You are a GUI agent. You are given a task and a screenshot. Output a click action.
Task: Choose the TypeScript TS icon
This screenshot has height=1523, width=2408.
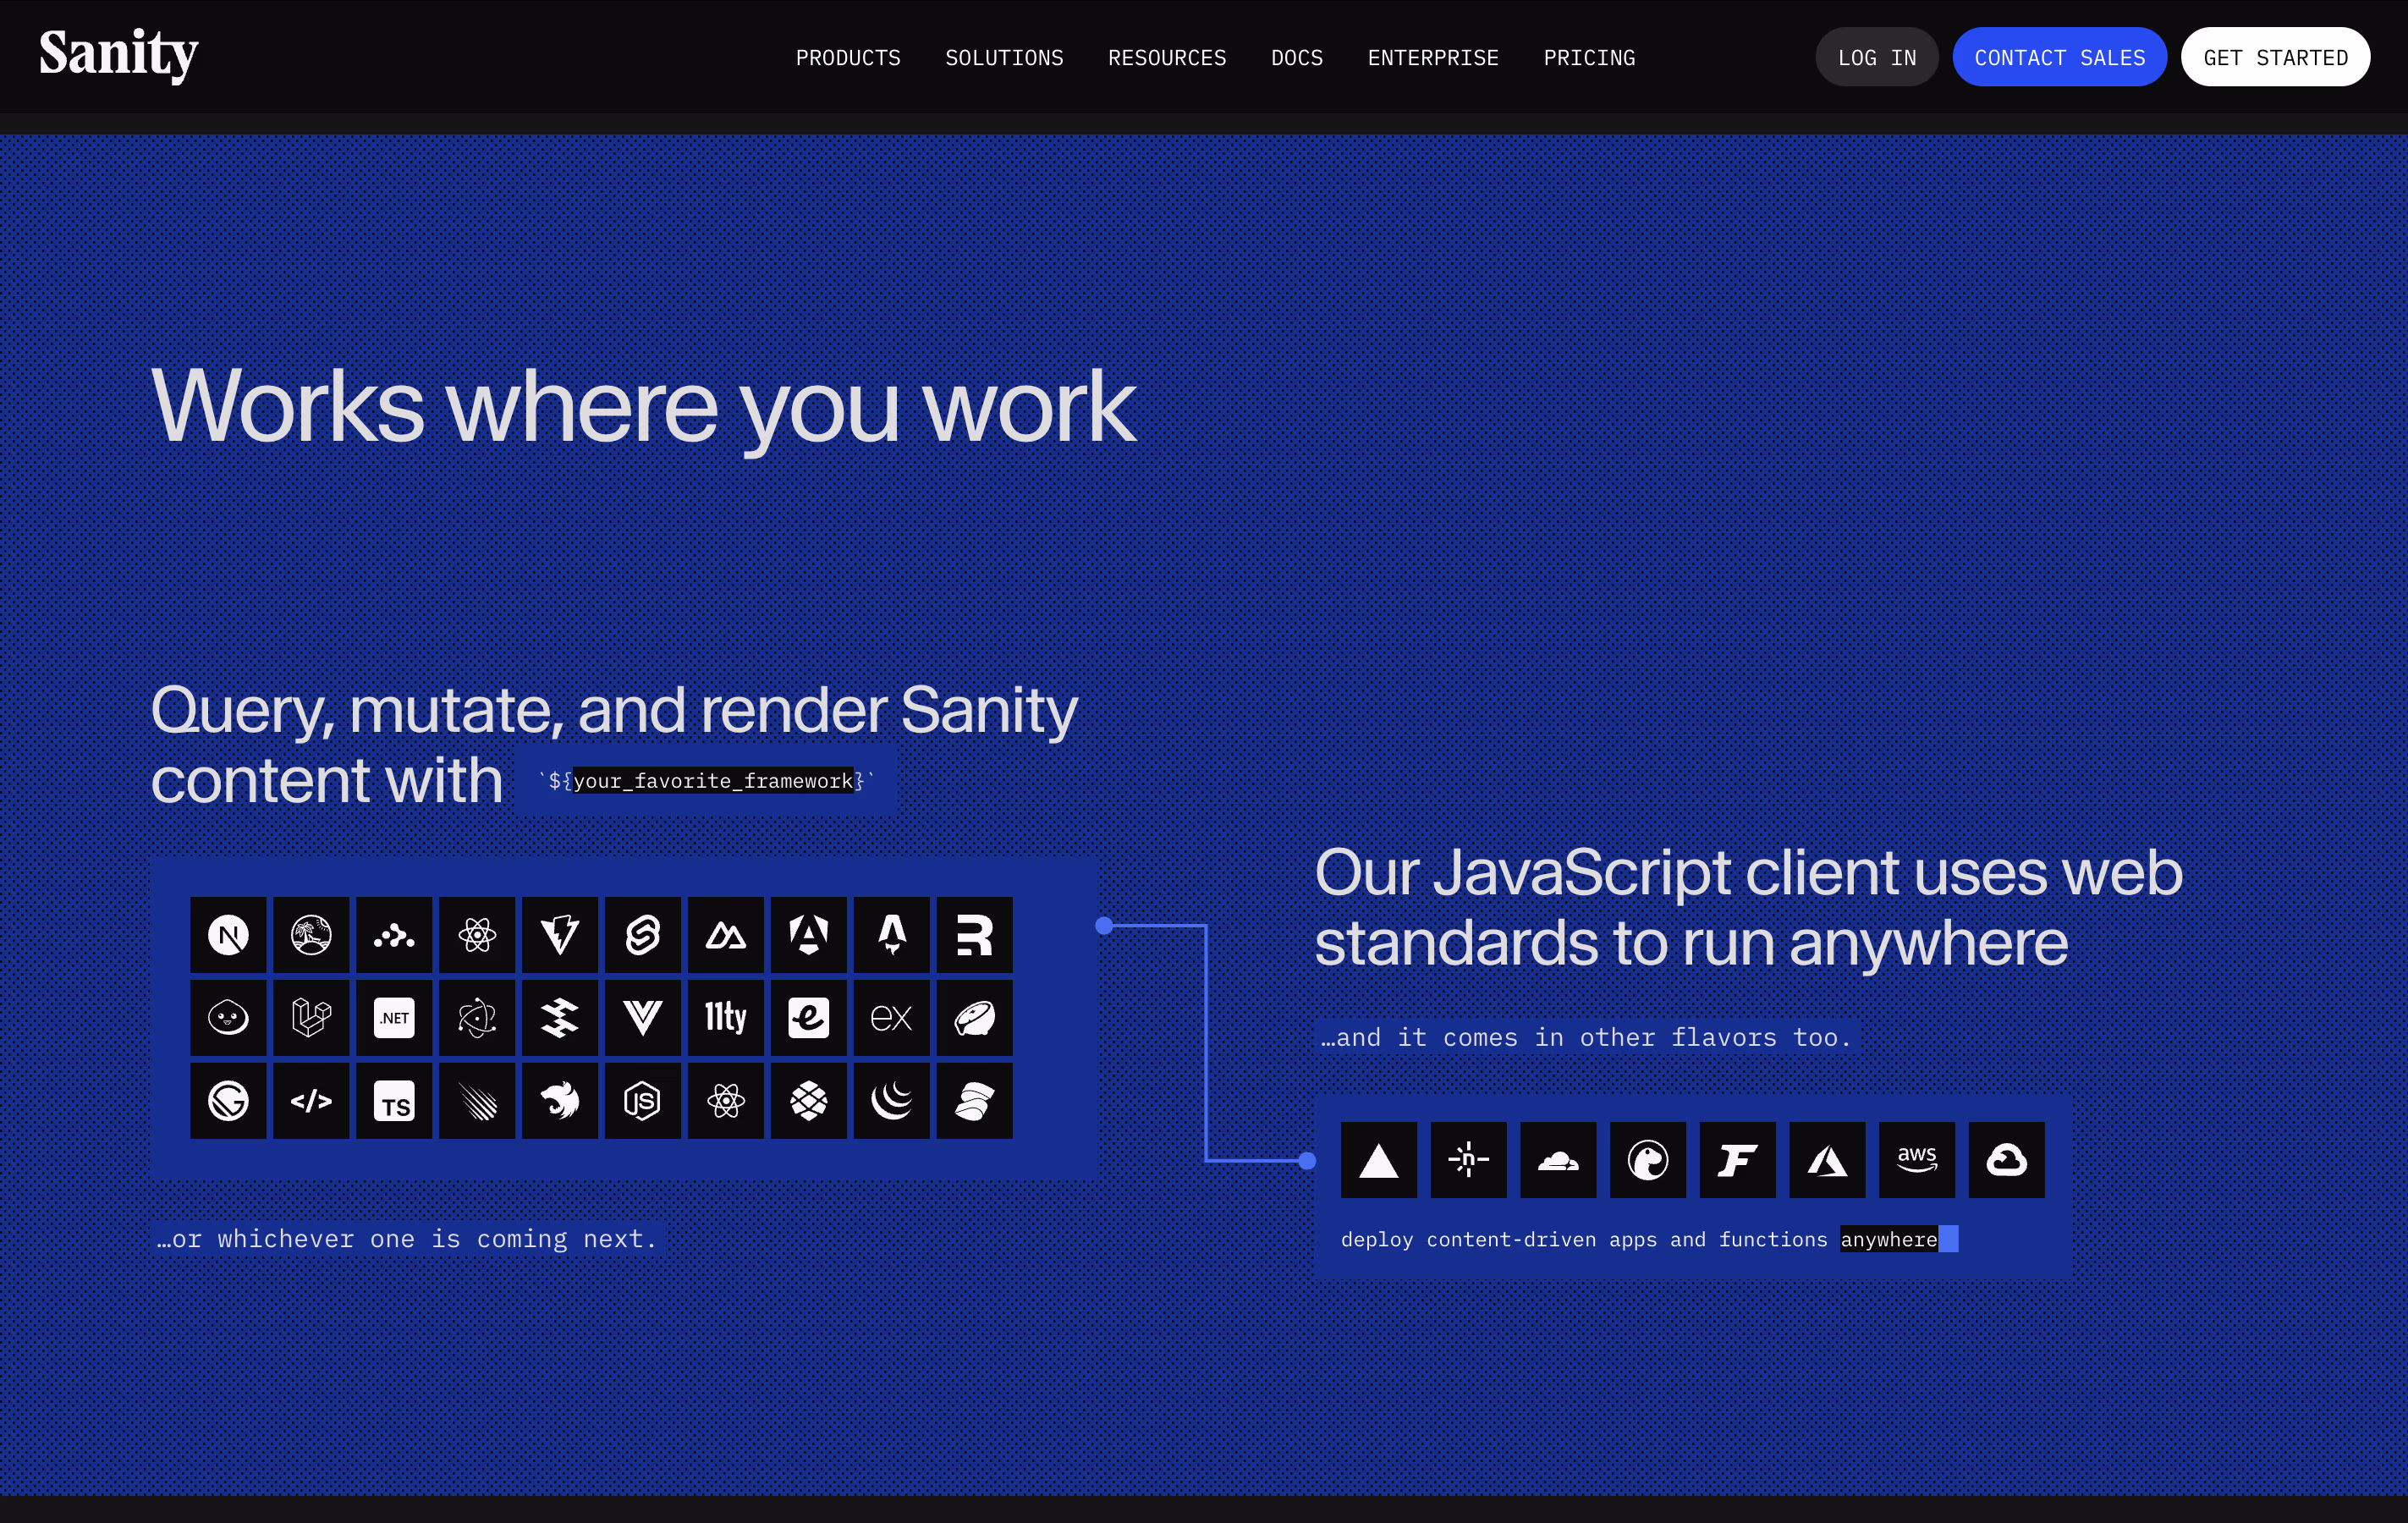coord(394,1101)
